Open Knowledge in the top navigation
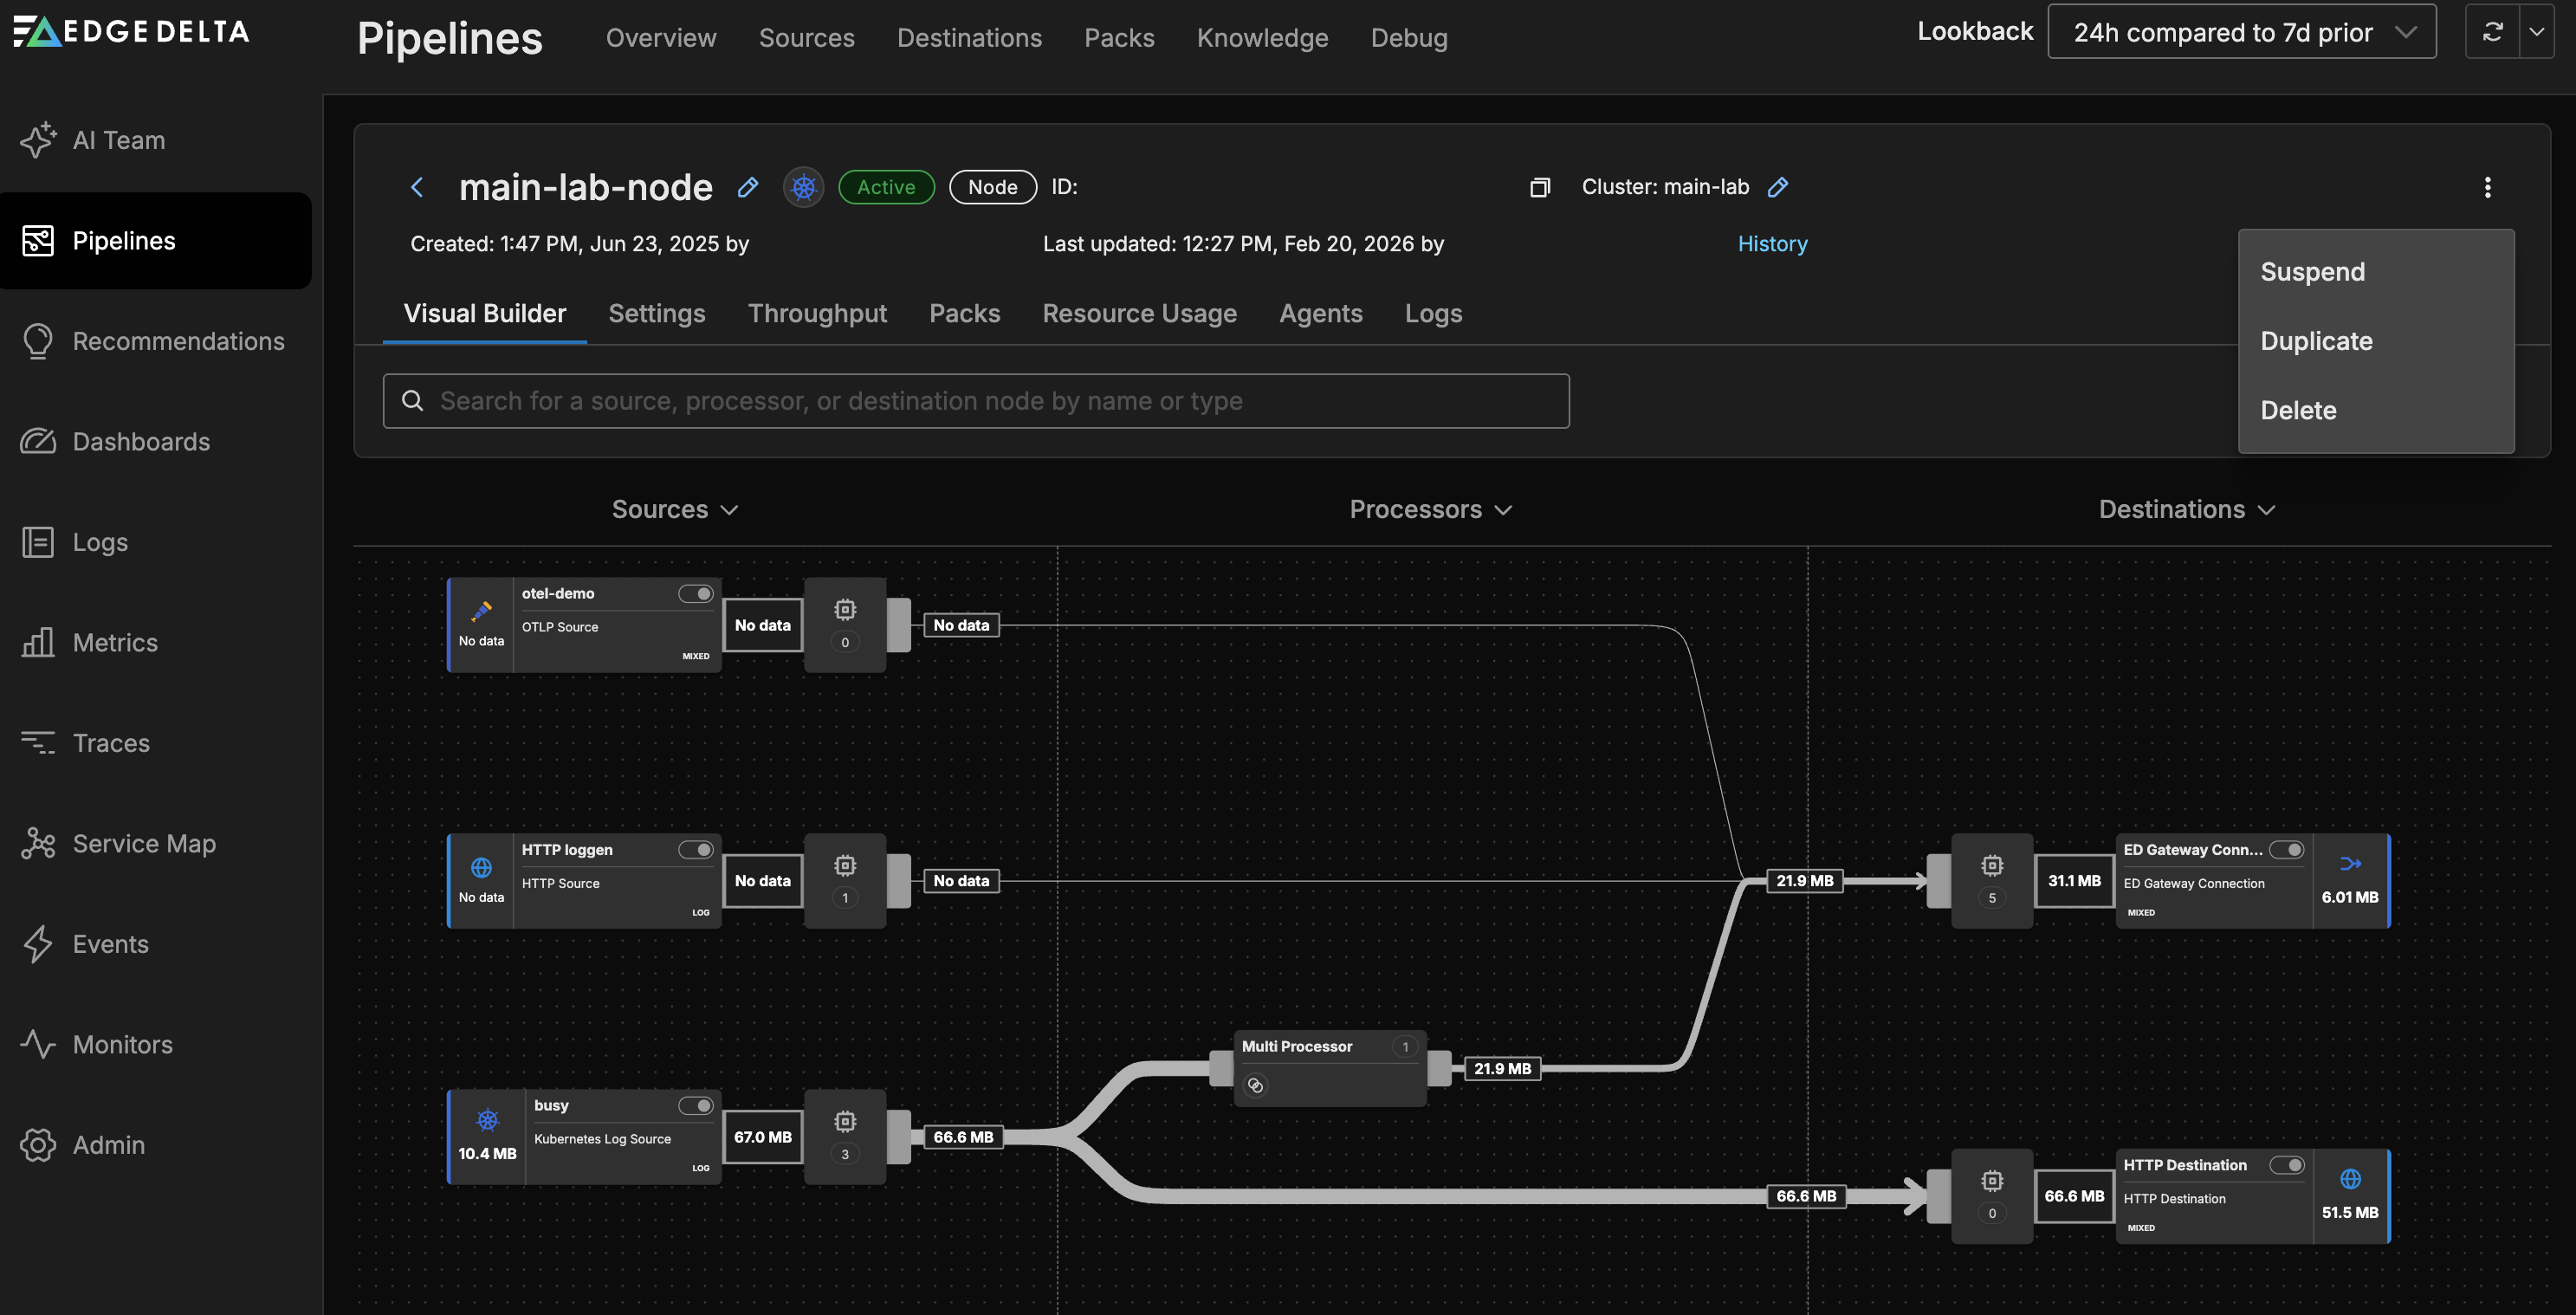This screenshot has width=2576, height=1315. point(1262,38)
